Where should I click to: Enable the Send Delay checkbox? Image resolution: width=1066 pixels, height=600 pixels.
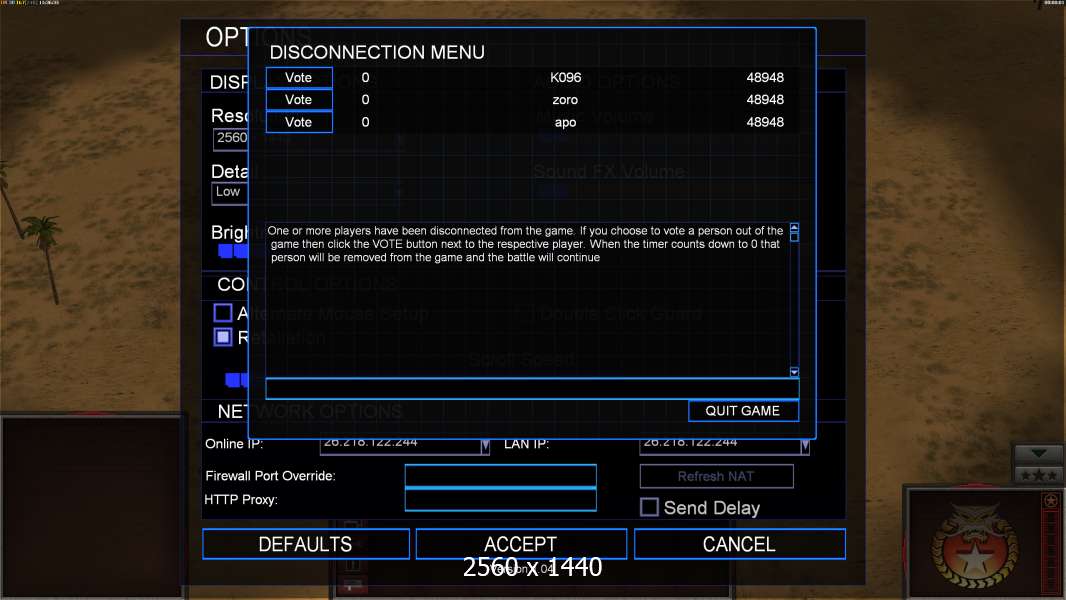tap(649, 507)
